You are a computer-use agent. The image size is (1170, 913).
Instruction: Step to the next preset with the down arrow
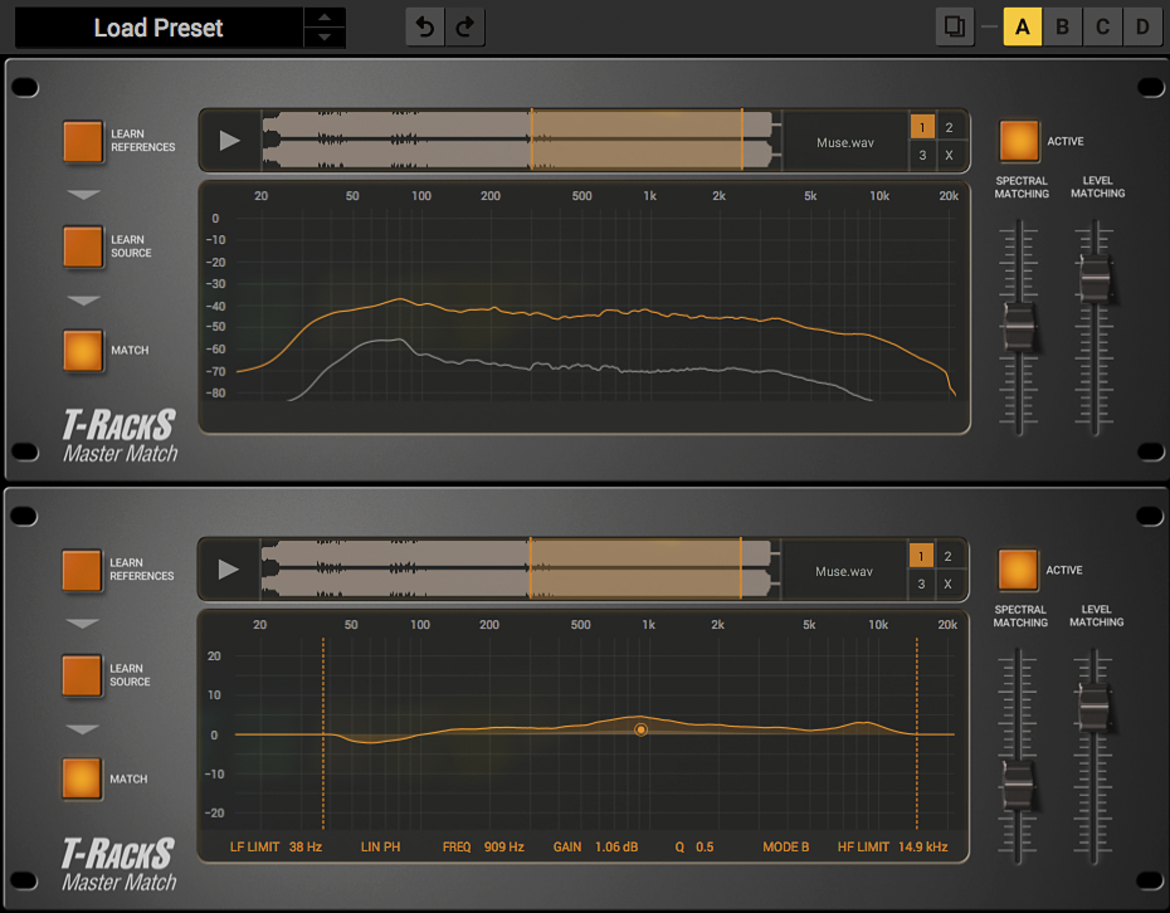(325, 37)
